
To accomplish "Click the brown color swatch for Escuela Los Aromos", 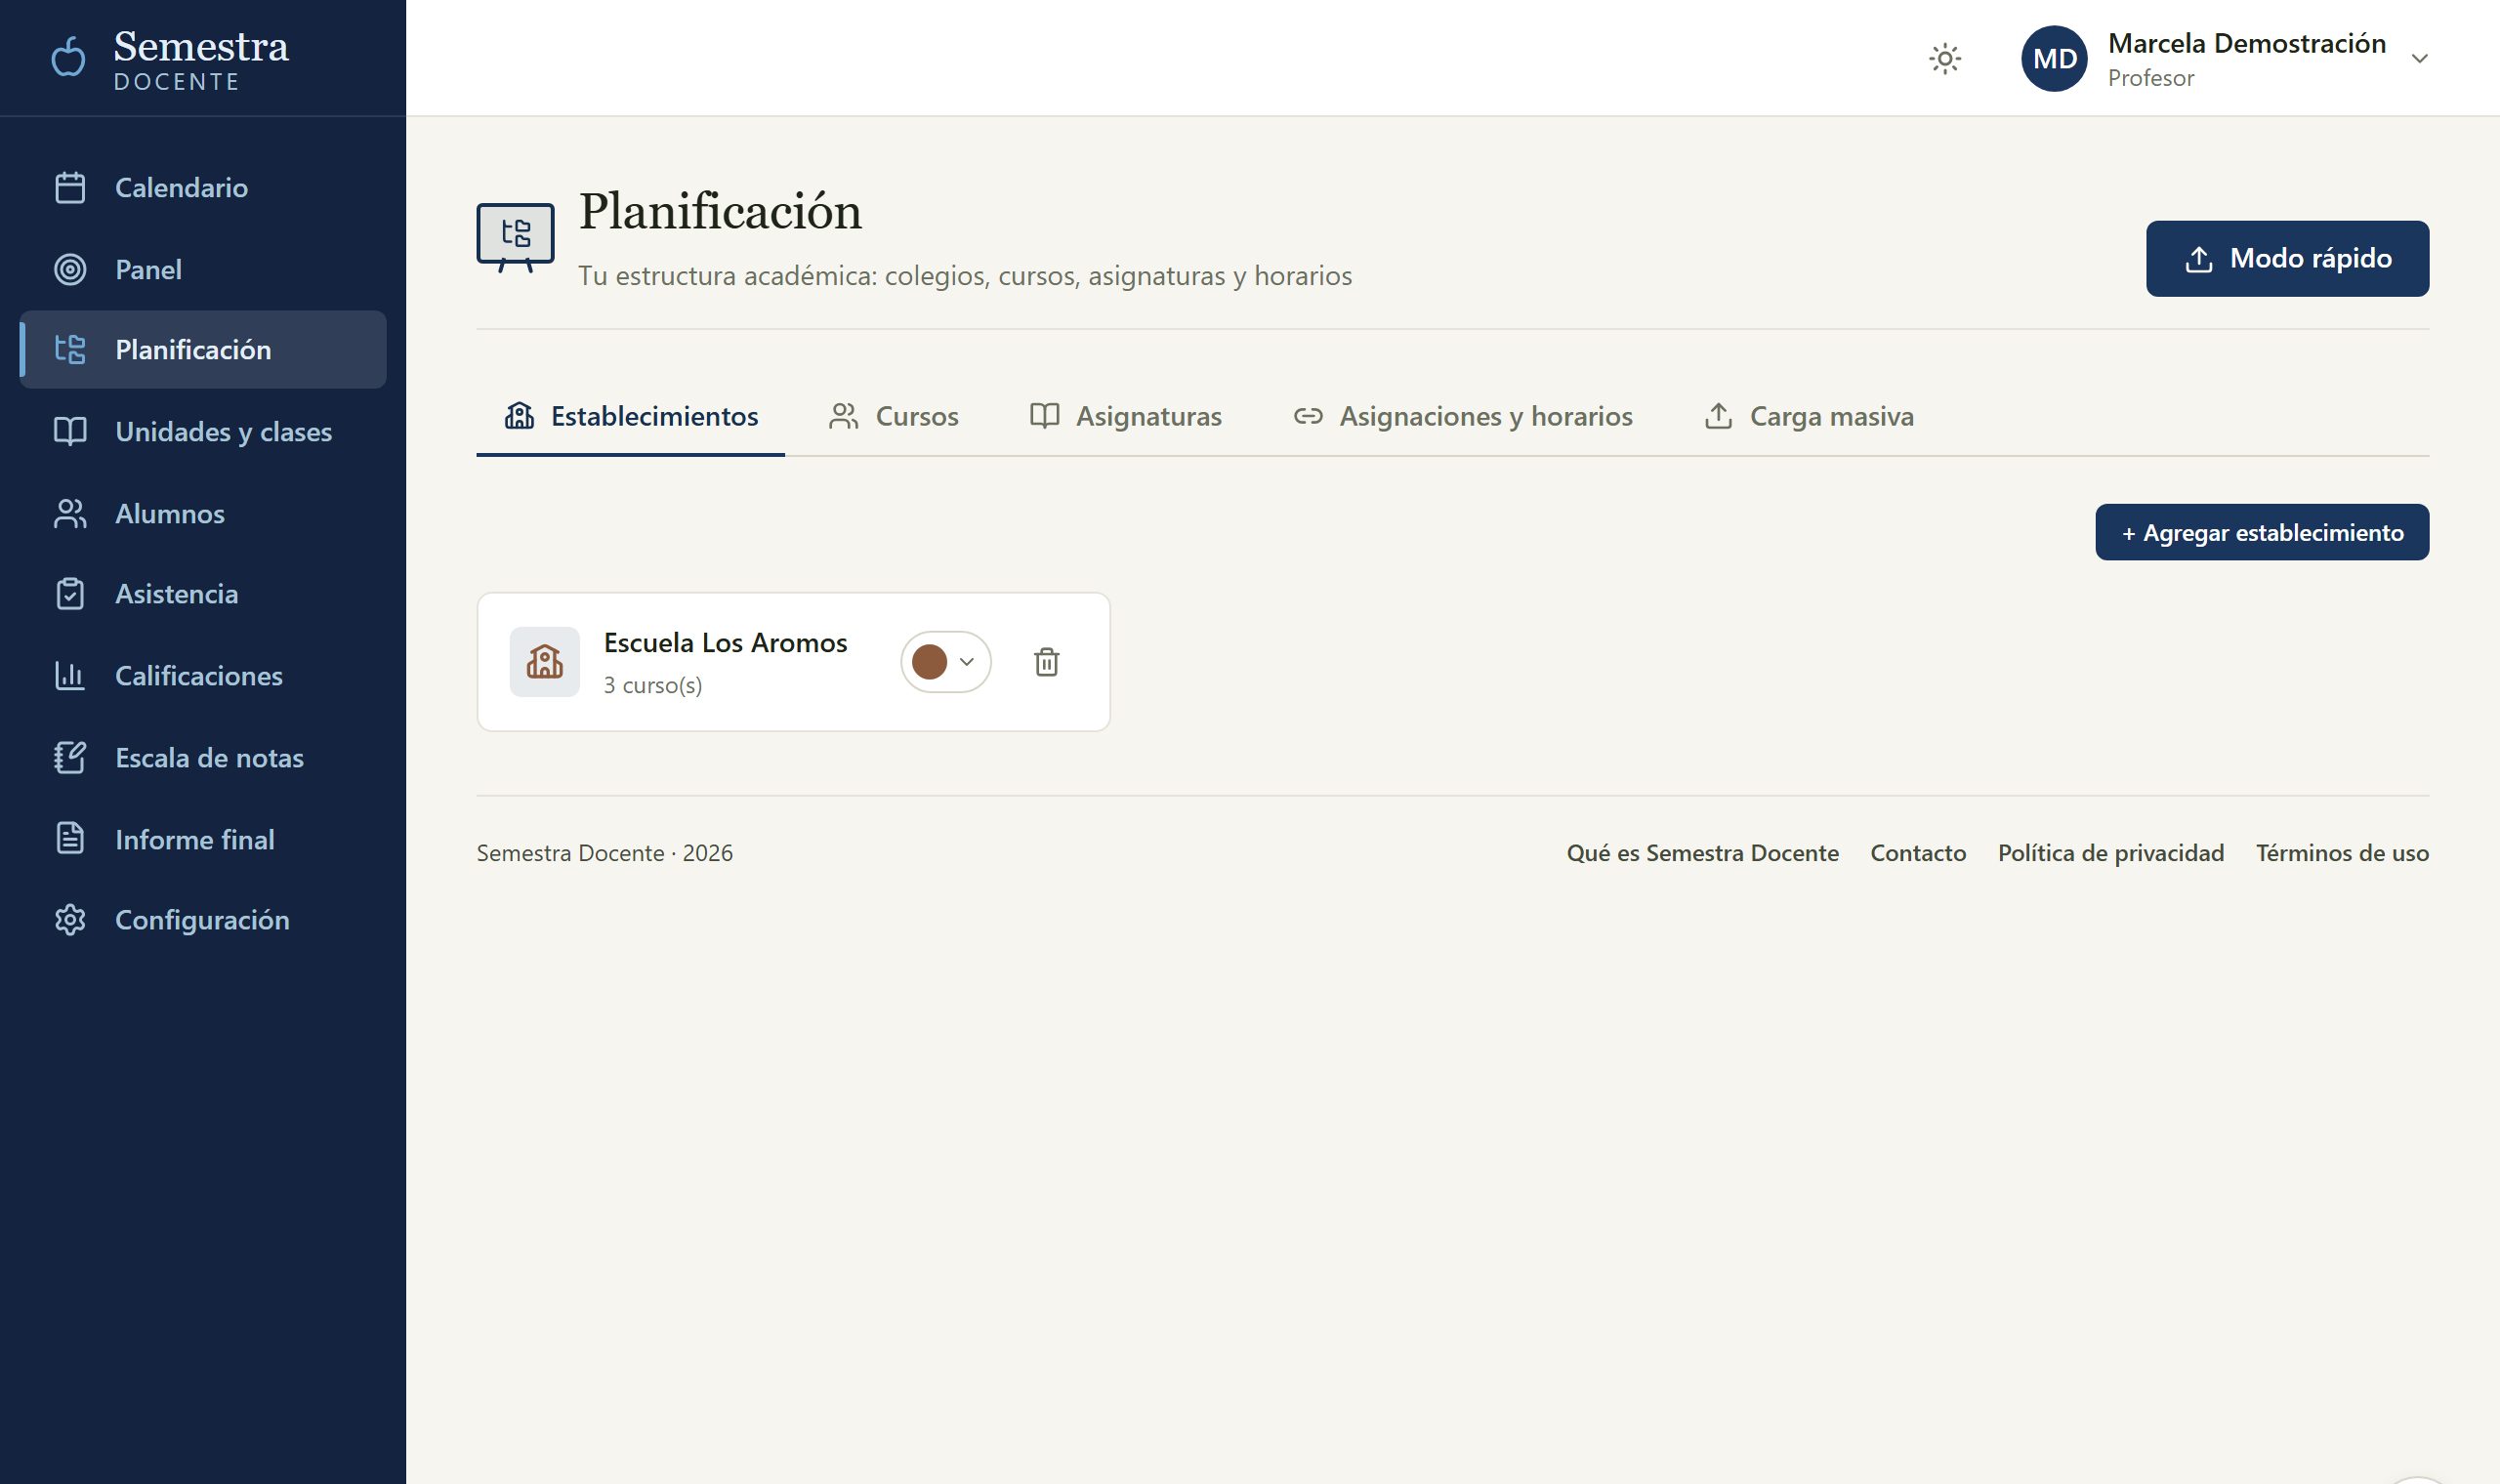I will pos(930,662).
